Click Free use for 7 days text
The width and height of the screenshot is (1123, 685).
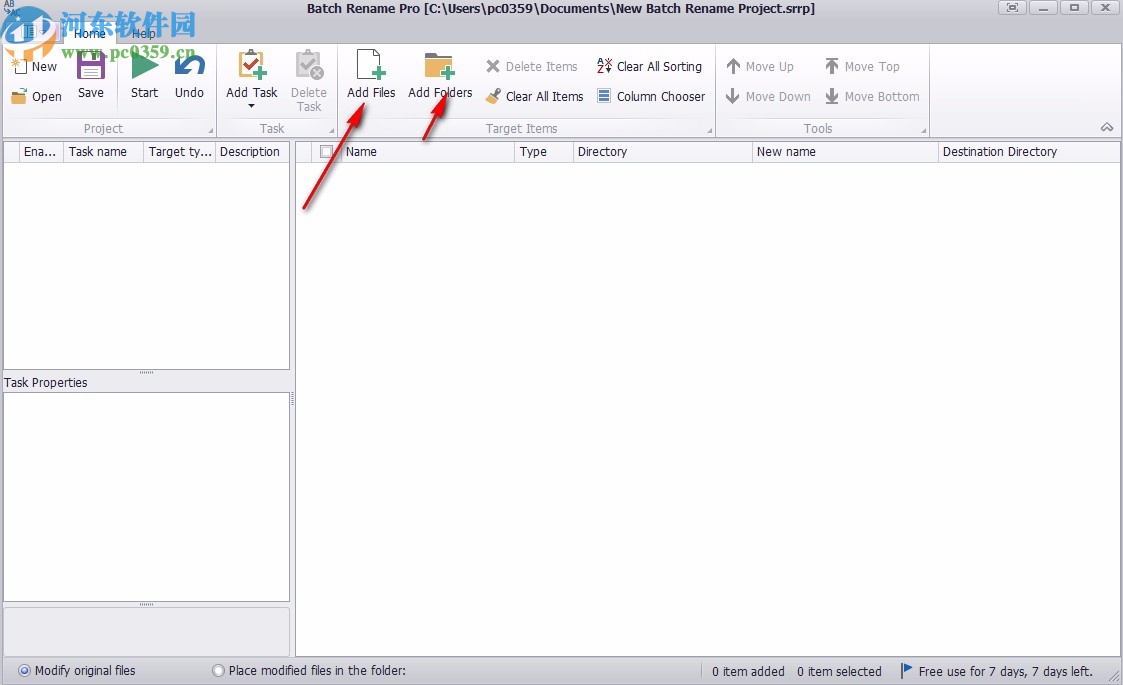click(1006, 671)
